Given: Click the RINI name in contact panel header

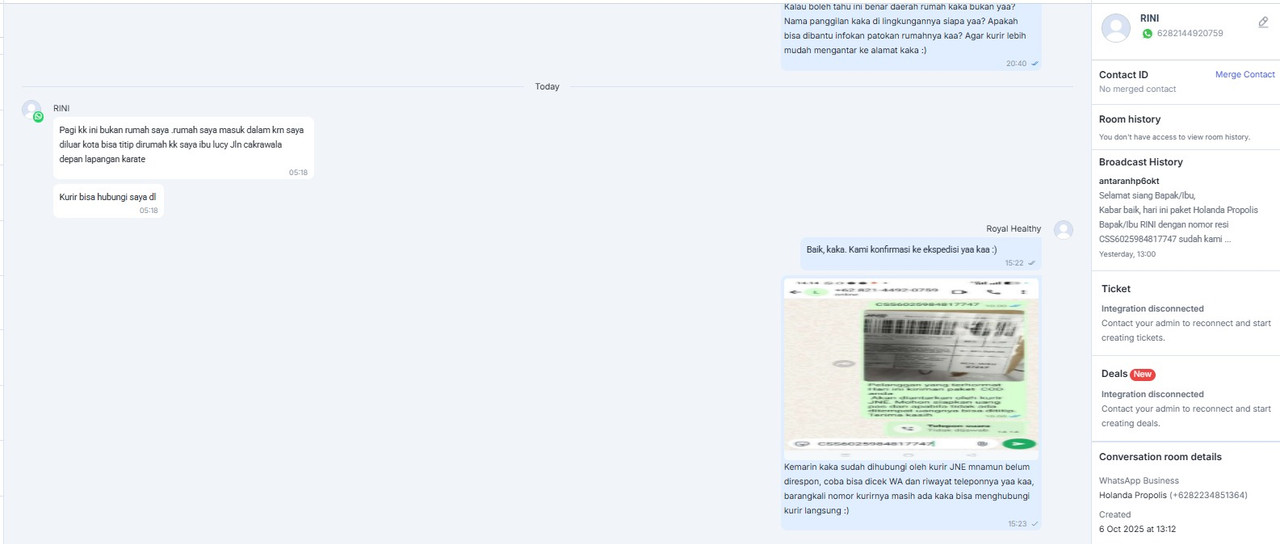Looking at the screenshot, I should [1150, 19].
